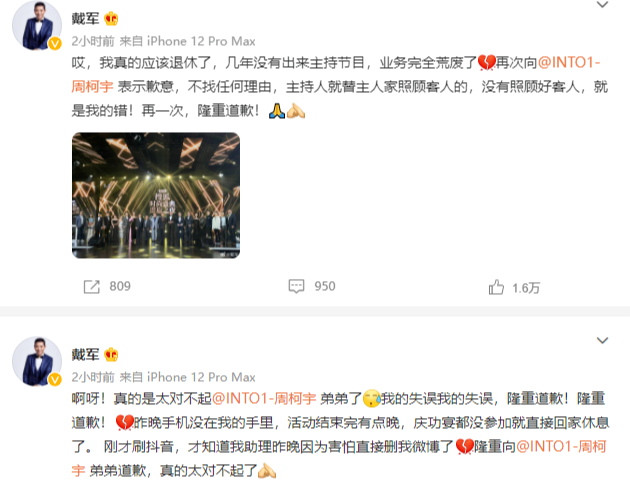Screen dimensions: 630x494
Task: Click the repost icon showing 809
Action: (x=92, y=287)
